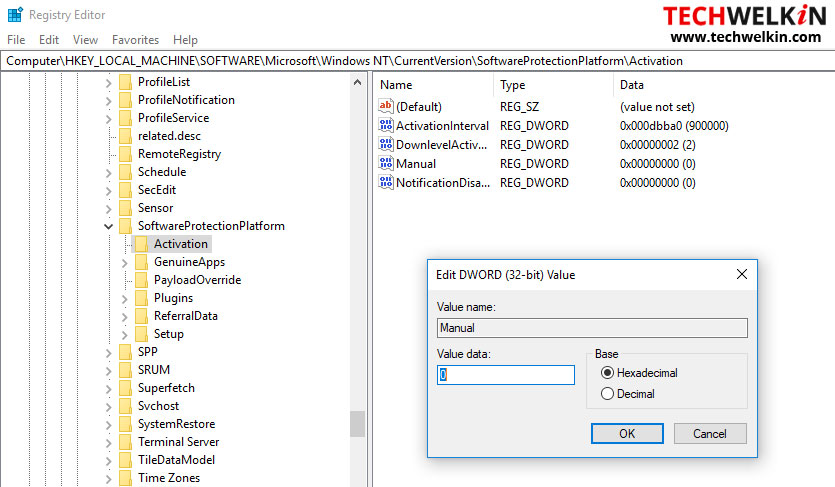This screenshot has height=487, width=835.
Task: Click the SecEdit folder icon
Action: [x=125, y=190]
